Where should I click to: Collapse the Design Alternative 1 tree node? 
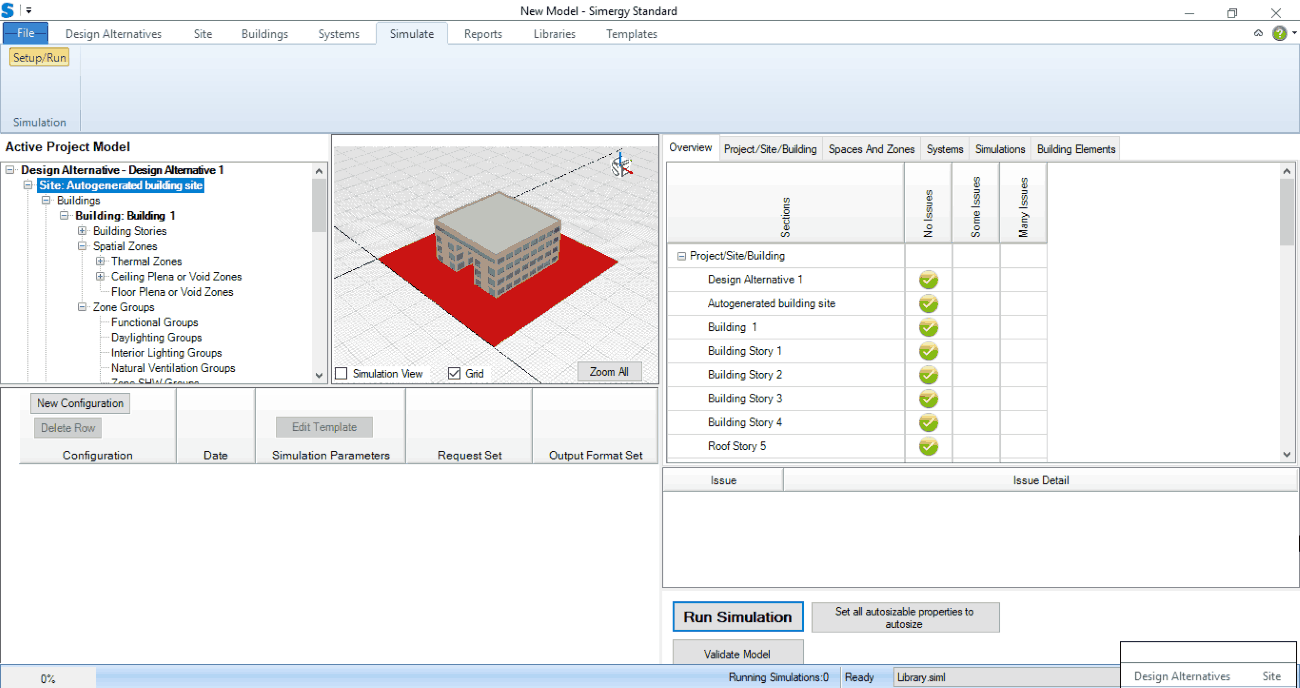point(10,170)
